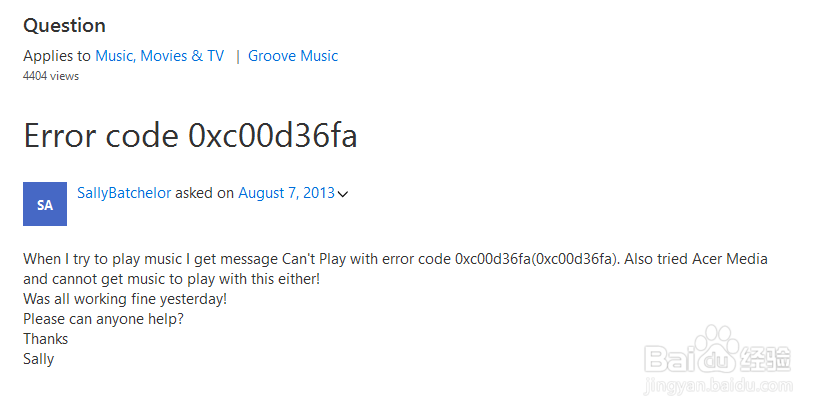The image size is (840, 415).
Task: Click the jingyan.baidu.com watermark URL
Action: [x=718, y=386]
